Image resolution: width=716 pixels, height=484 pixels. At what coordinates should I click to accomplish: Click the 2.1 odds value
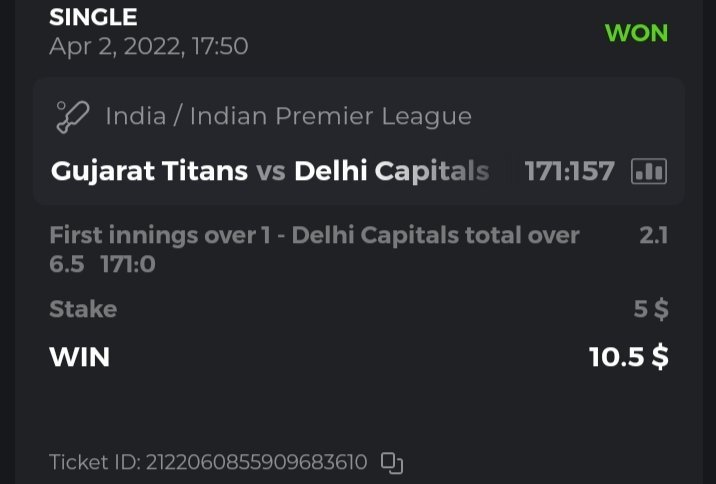(x=653, y=235)
